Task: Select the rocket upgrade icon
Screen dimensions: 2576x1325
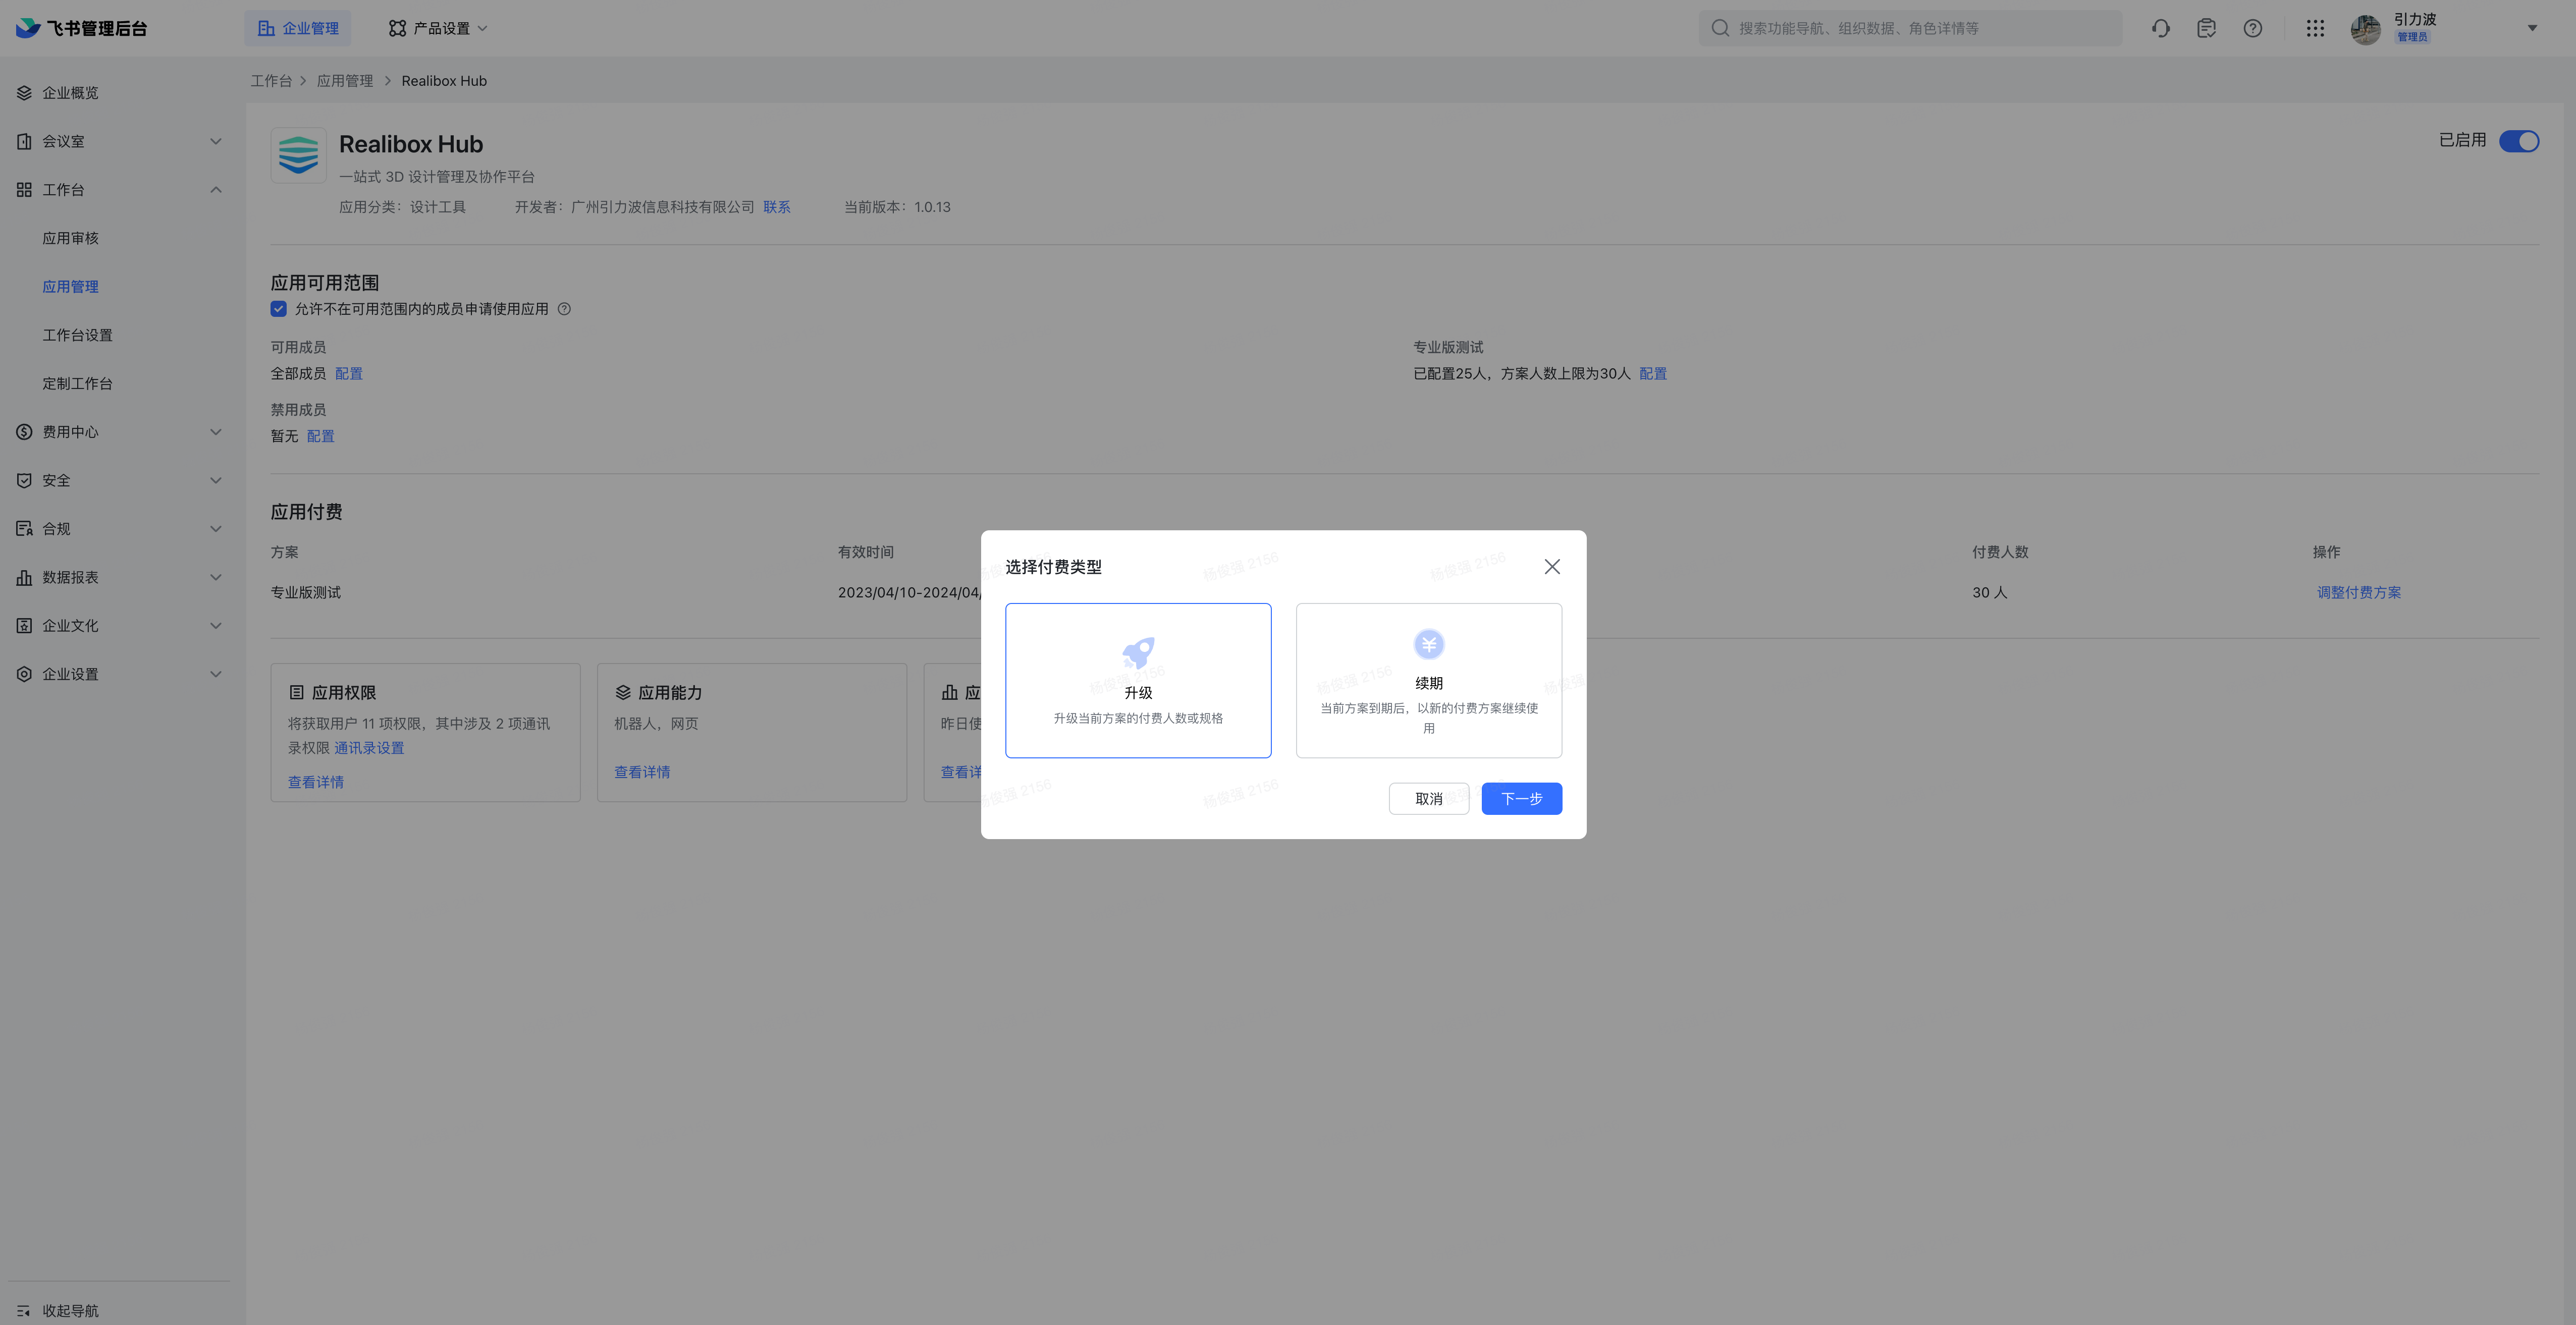Action: click(1138, 653)
